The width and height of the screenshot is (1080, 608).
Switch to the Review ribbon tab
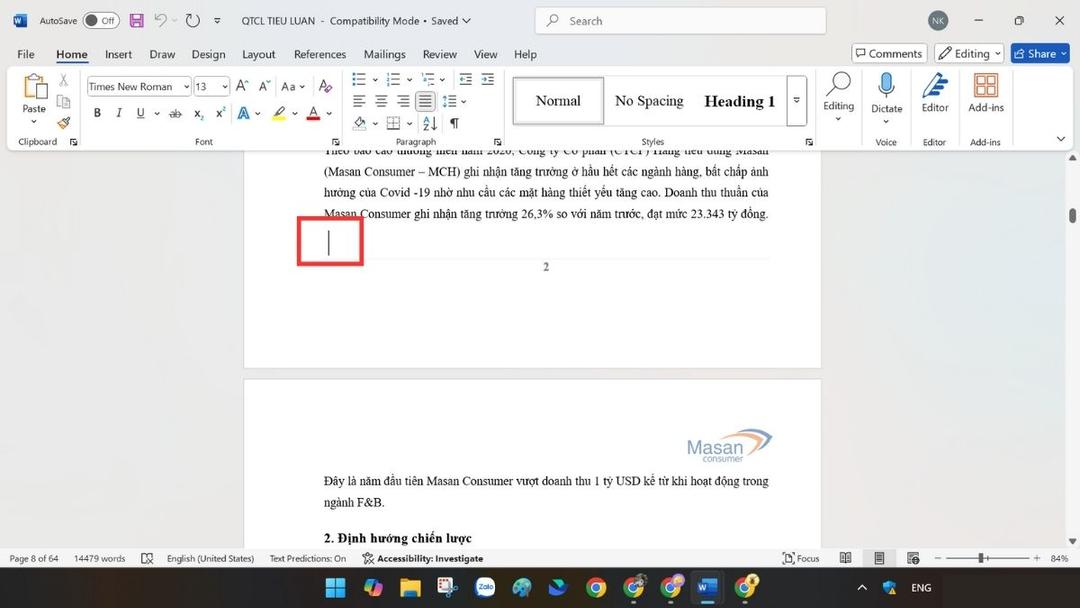click(x=438, y=54)
